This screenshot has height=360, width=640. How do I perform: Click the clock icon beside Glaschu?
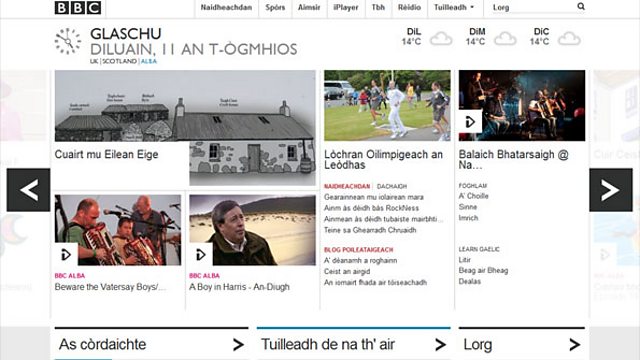[68, 41]
